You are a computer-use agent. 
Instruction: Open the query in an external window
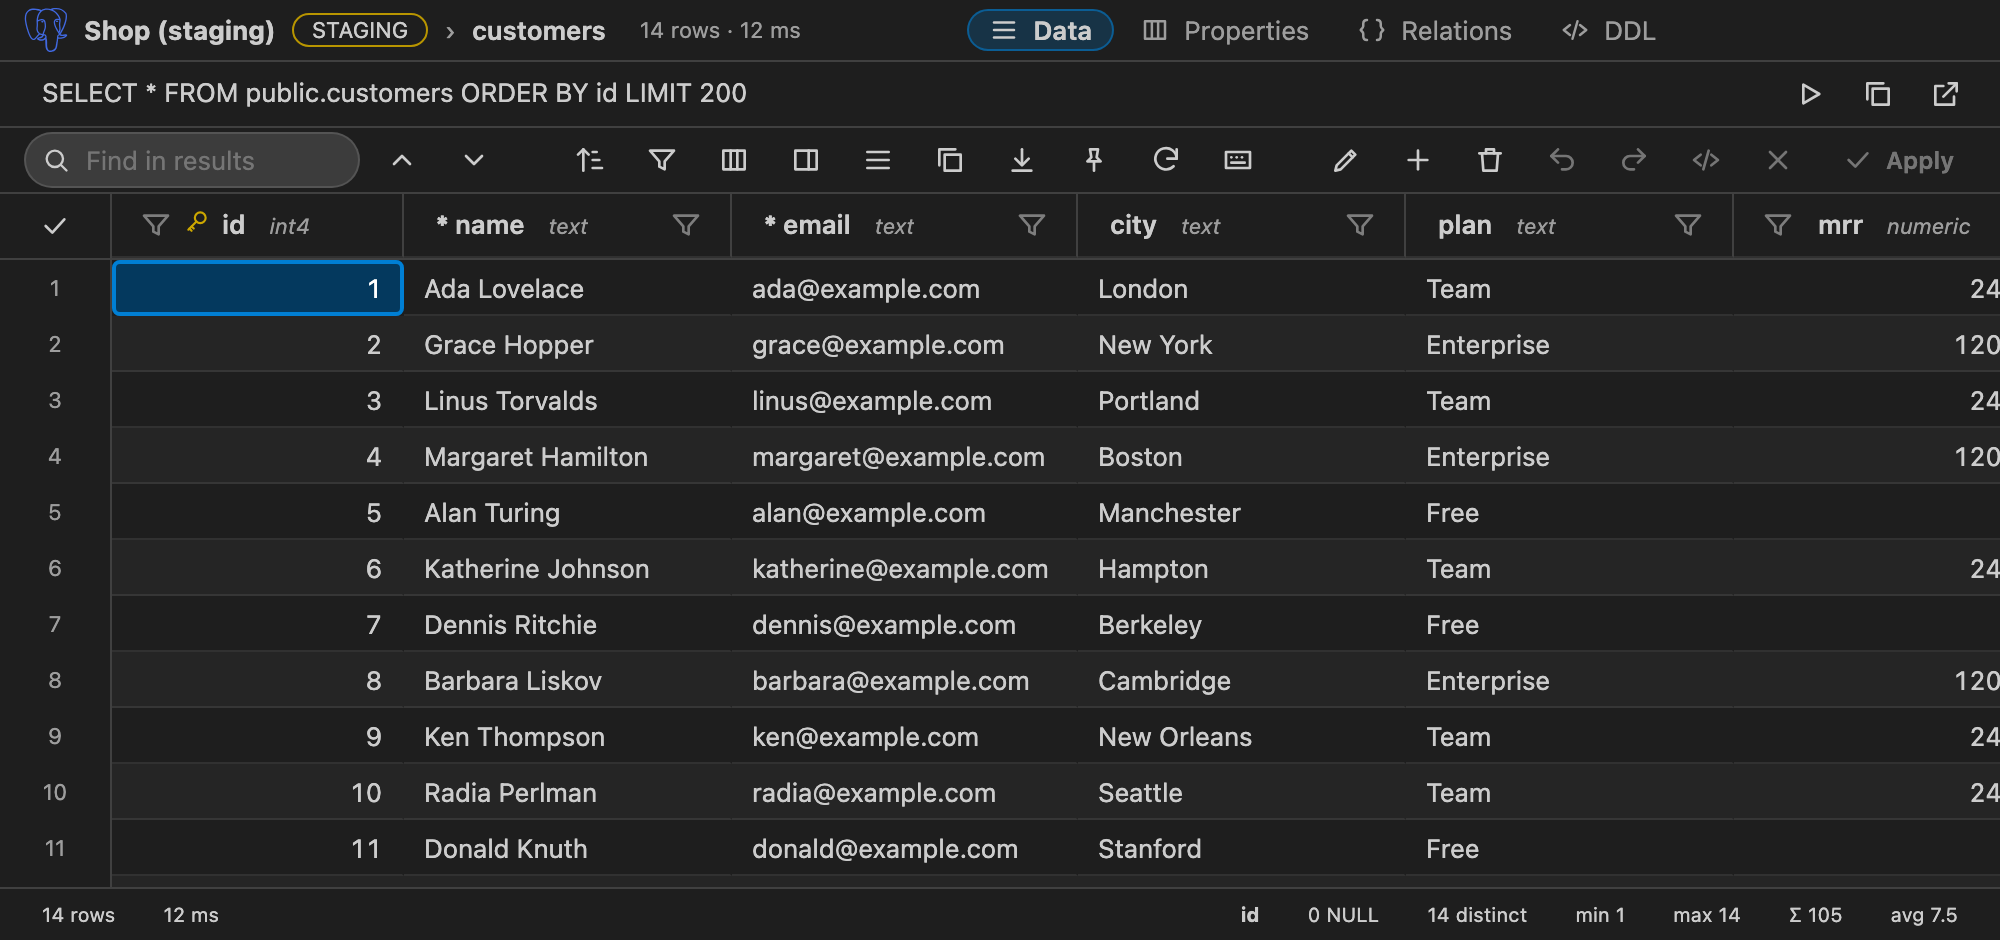pyautogui.click(x=1945, y=94)
